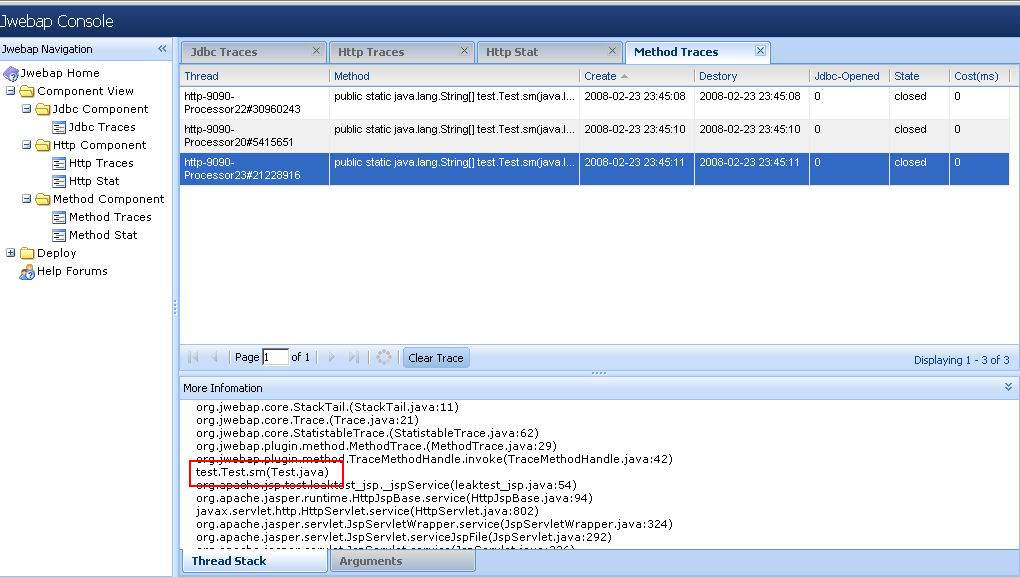
Task: Open the Help Forums entry
Action: [x=72, y=271]
